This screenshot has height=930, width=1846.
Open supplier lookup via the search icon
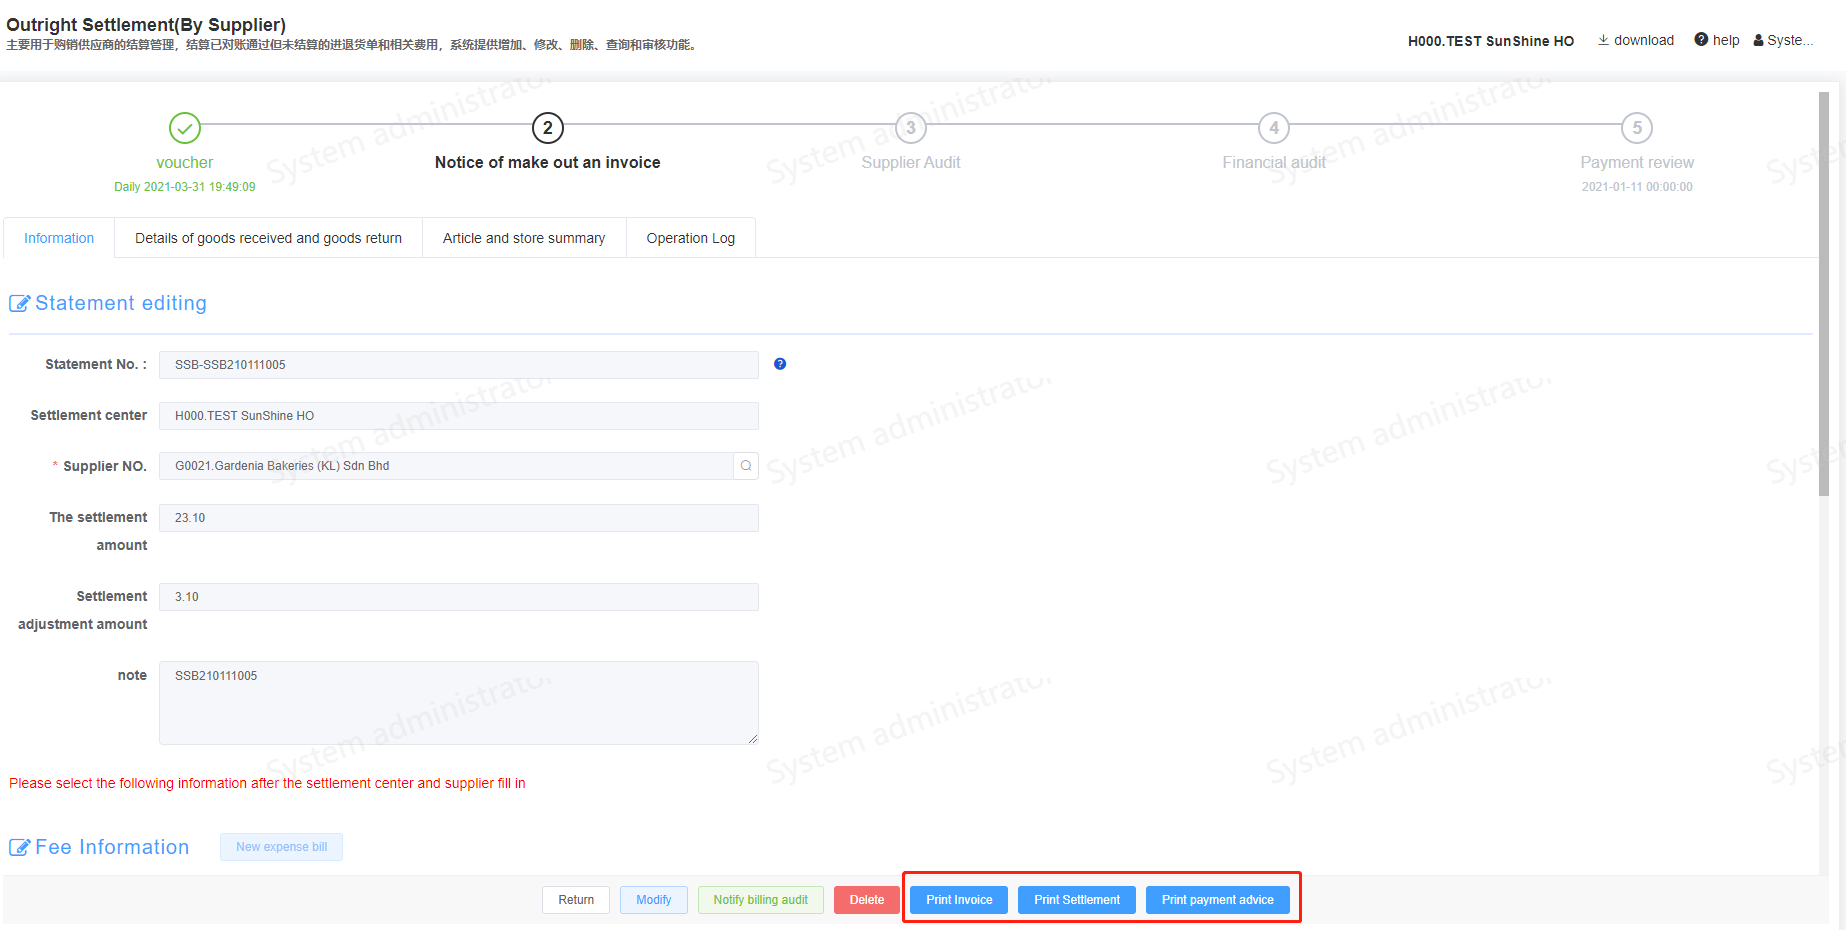[746, 466]
